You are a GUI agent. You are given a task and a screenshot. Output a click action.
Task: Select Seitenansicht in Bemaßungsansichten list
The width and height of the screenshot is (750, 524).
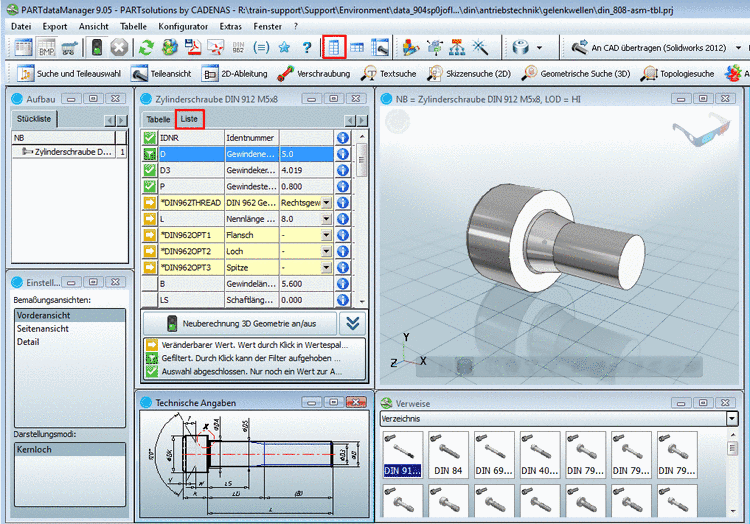point(42,328)
